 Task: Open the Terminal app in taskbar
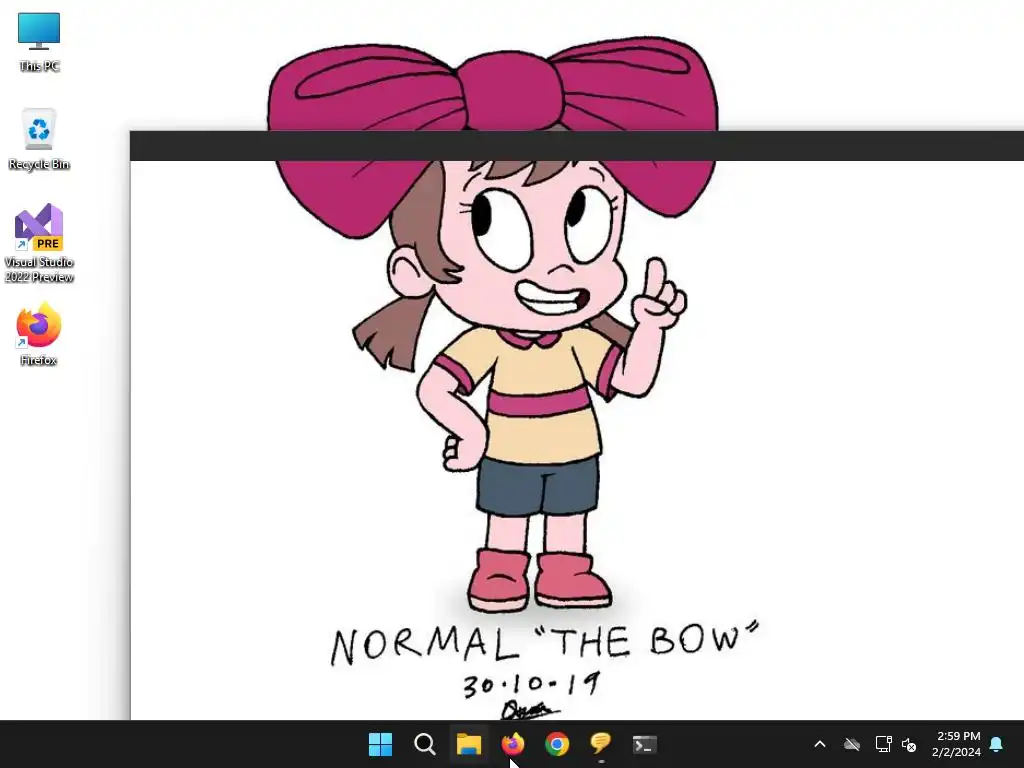coord(645,744)
